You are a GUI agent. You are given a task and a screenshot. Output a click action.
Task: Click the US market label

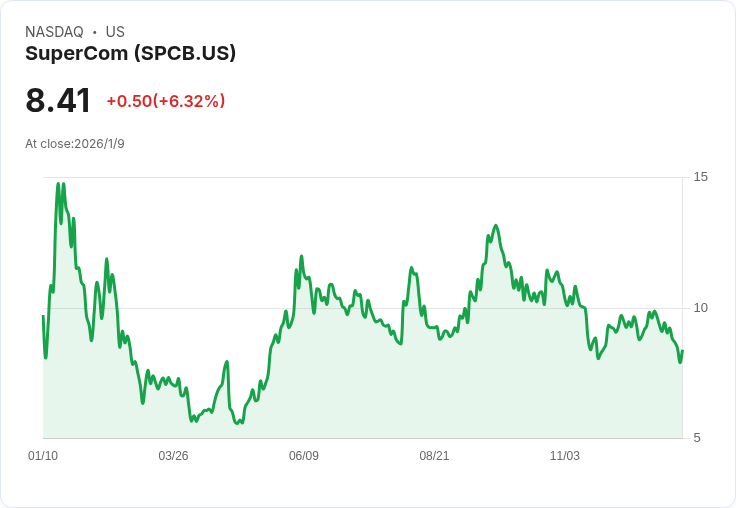[115, 32]
